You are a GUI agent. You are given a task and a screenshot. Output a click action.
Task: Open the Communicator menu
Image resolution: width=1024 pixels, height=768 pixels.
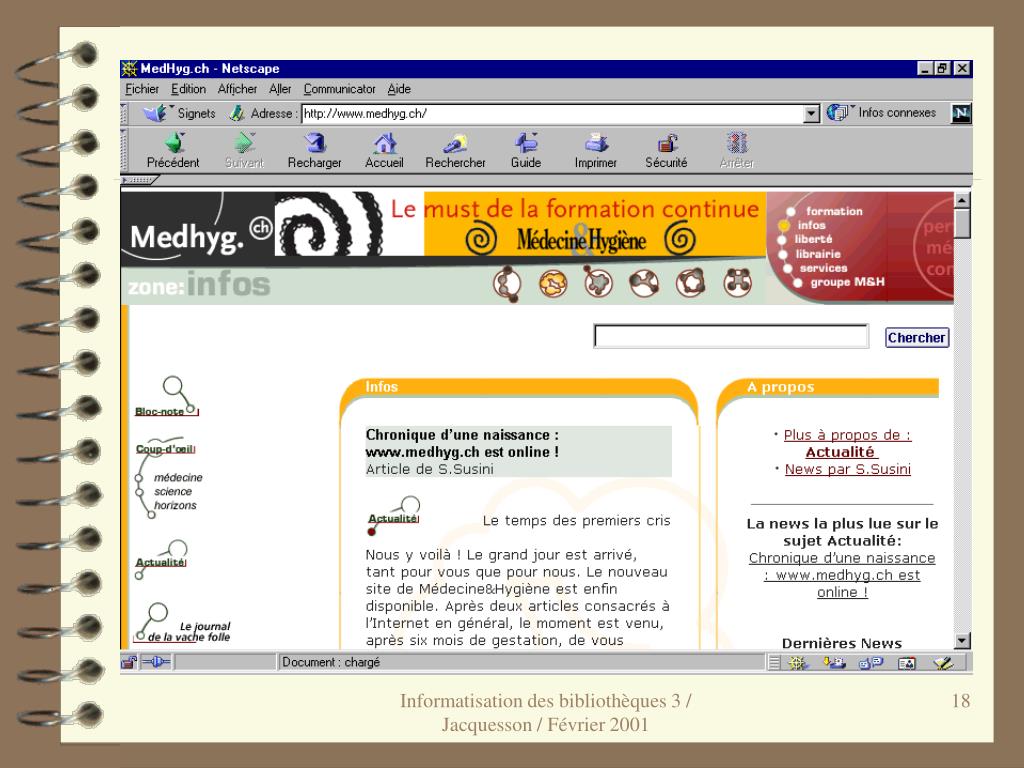(x=340, y=89)
